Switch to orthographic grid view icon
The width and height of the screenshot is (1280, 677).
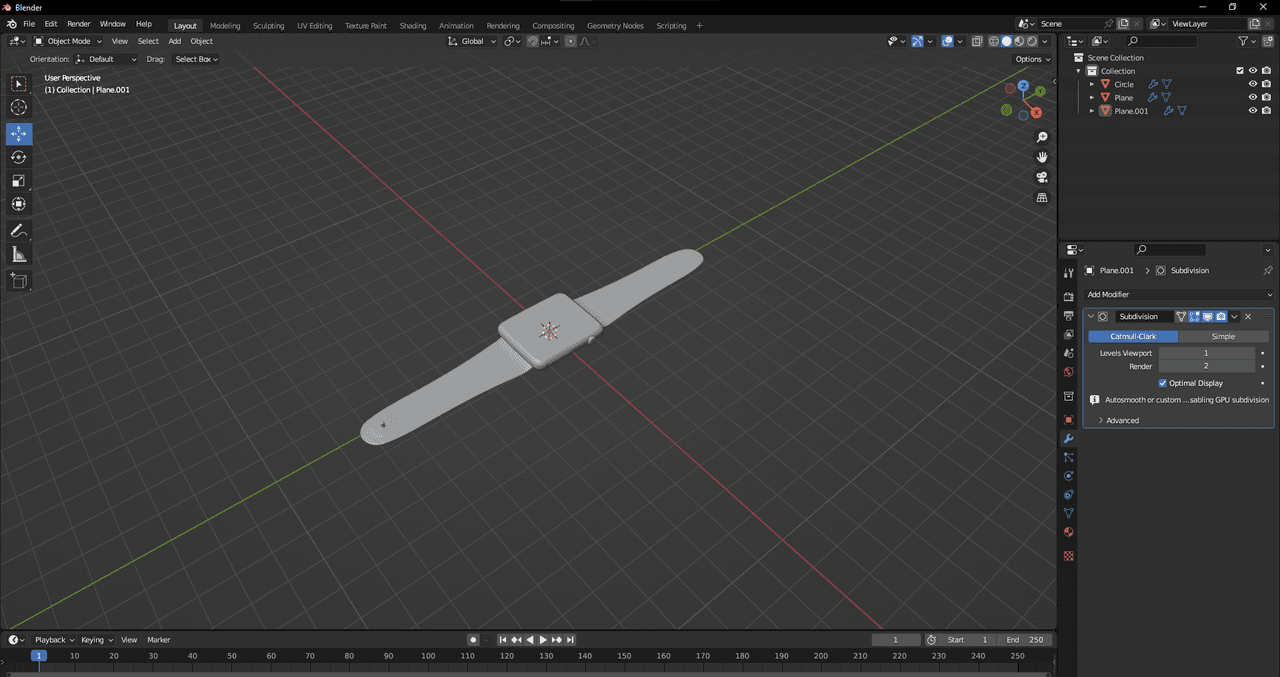(x=1041, y=198)
